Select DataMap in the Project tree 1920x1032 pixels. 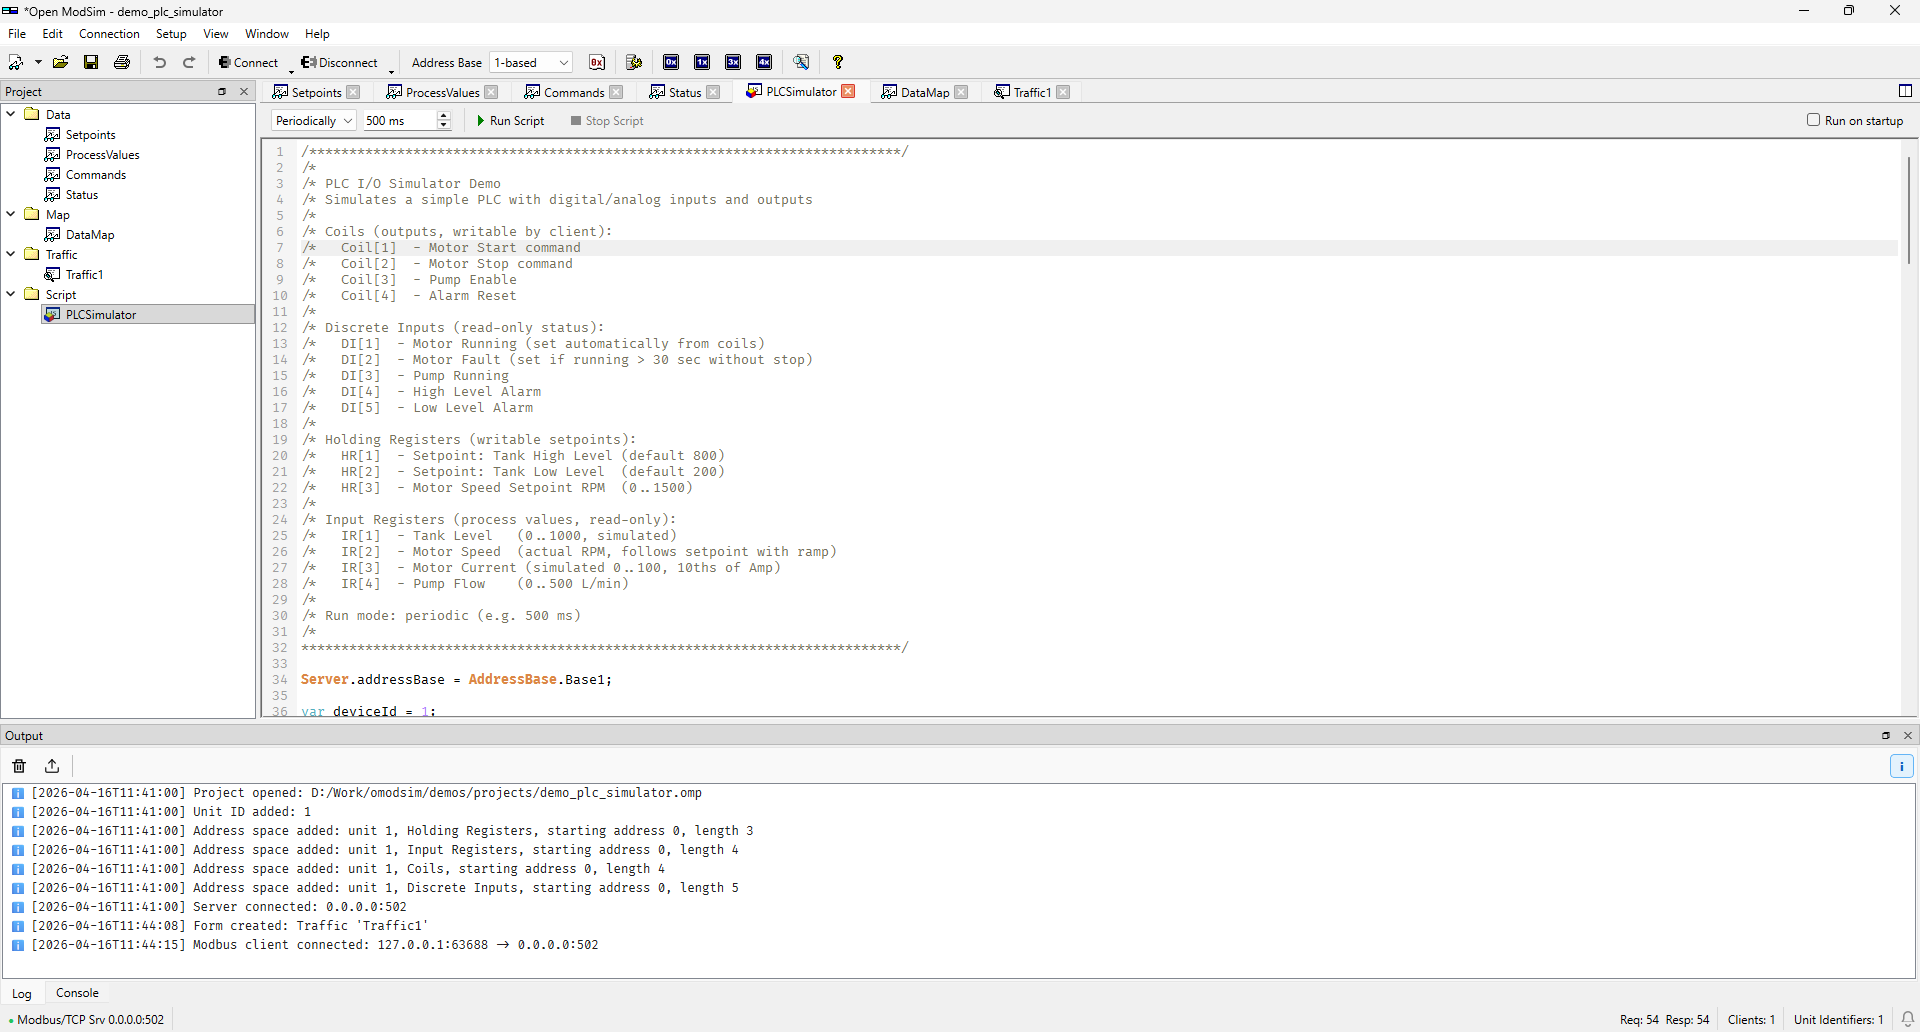[x=89, y=234]
